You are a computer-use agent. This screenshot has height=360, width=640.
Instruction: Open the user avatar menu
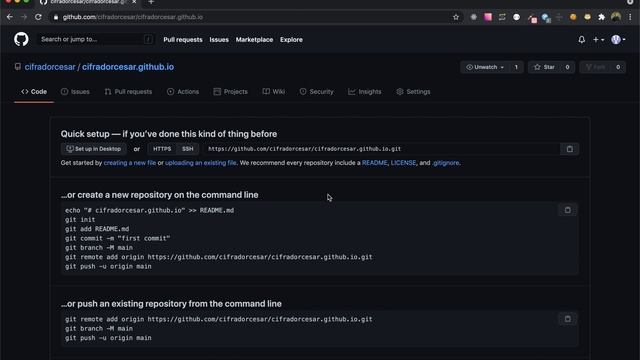click(618, 40)
